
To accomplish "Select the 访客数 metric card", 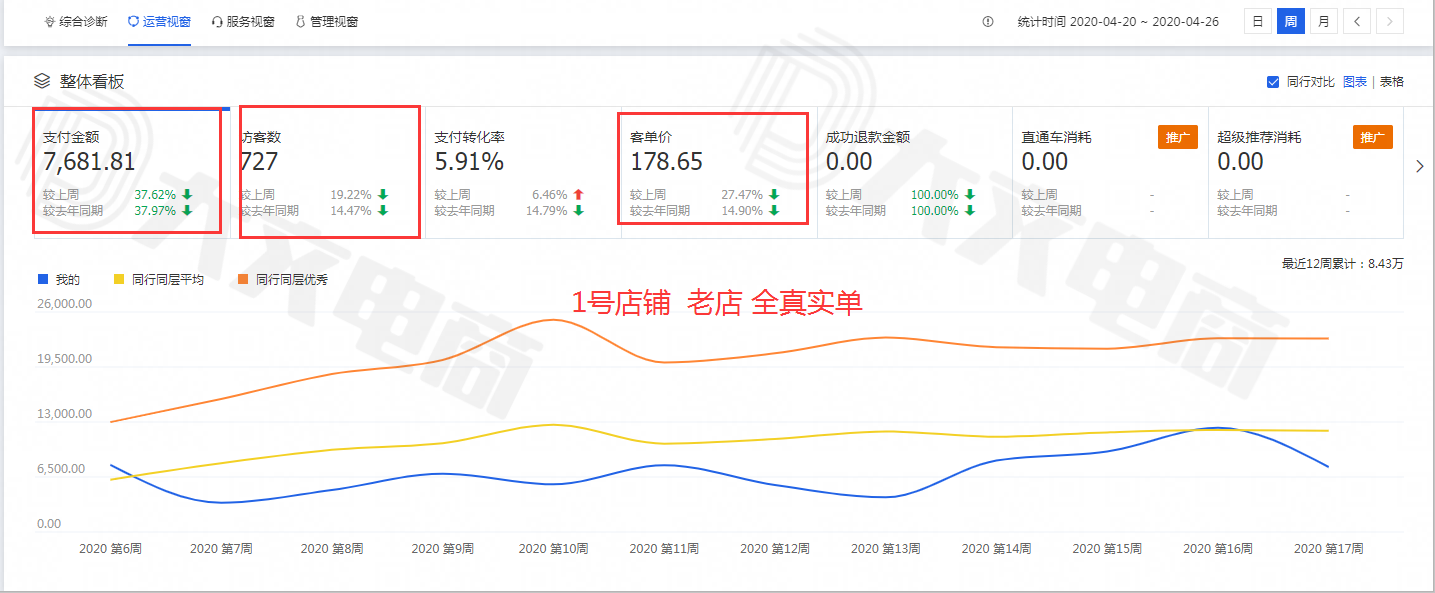I will point(328,172).
